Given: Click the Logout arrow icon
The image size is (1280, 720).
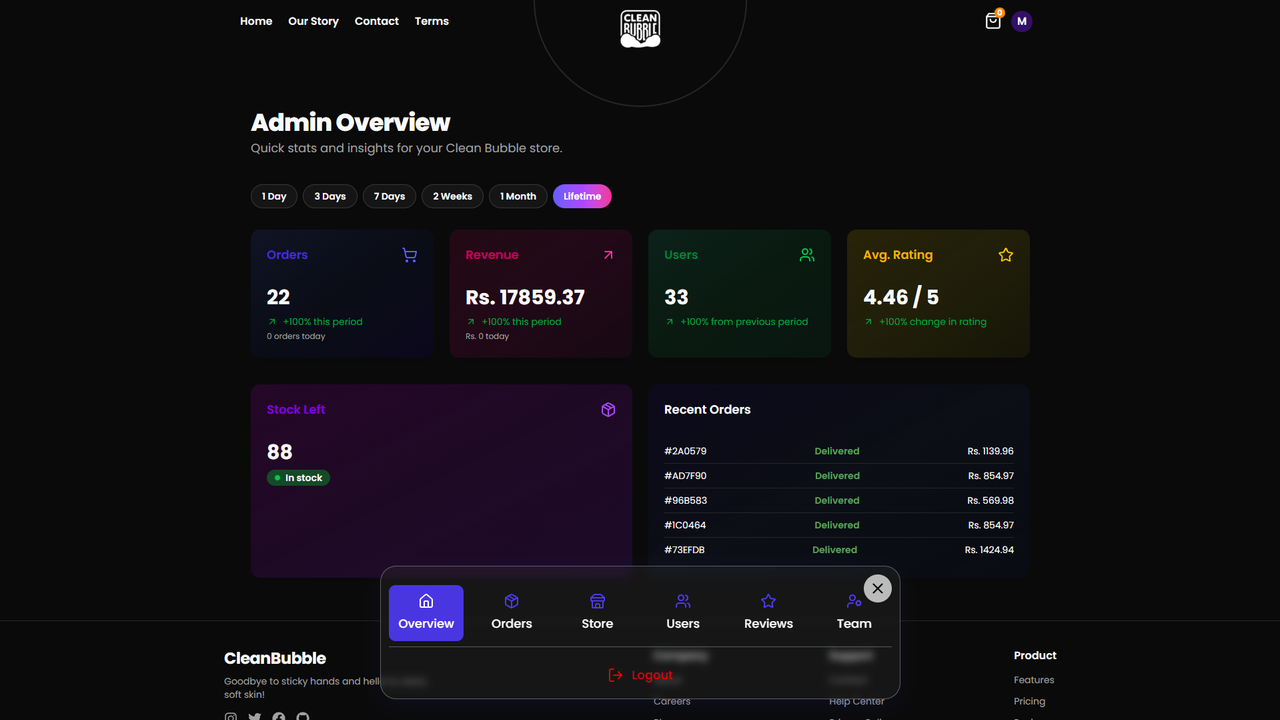Looking at the screenshot, I should pos(616,675).
